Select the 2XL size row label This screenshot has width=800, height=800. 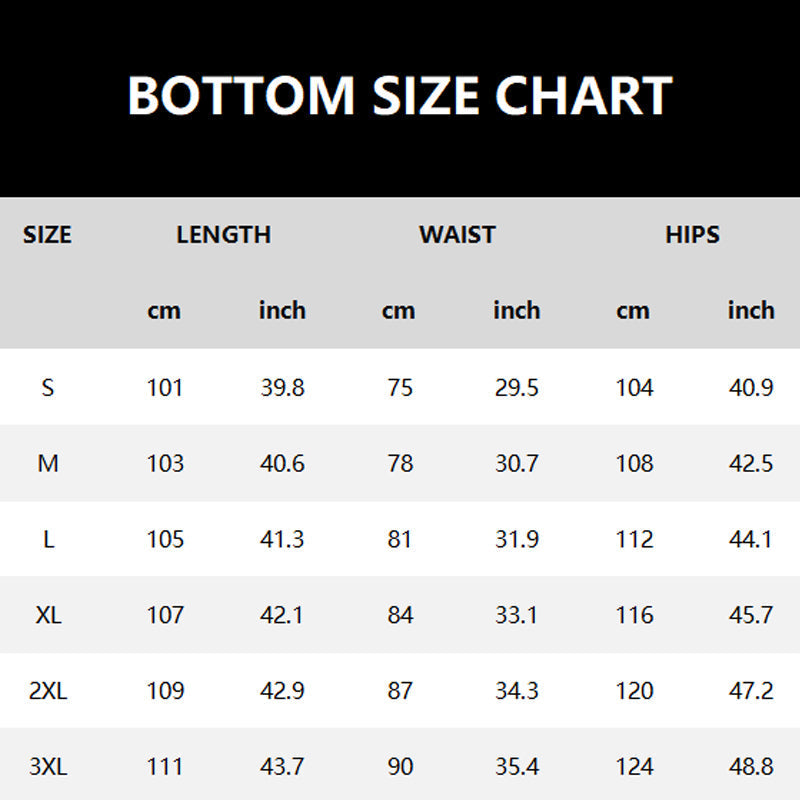coord(48,691)
